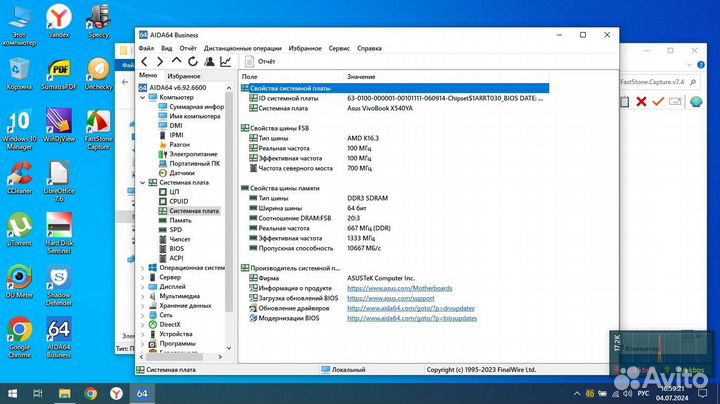Open Task View on the taskbar
Screen dimensions: 720x404
click(x=38, y=393)
